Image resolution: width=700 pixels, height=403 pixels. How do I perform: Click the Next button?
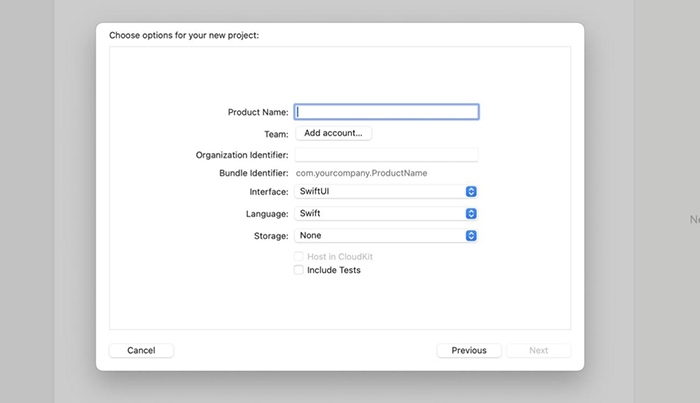(538, 350)
